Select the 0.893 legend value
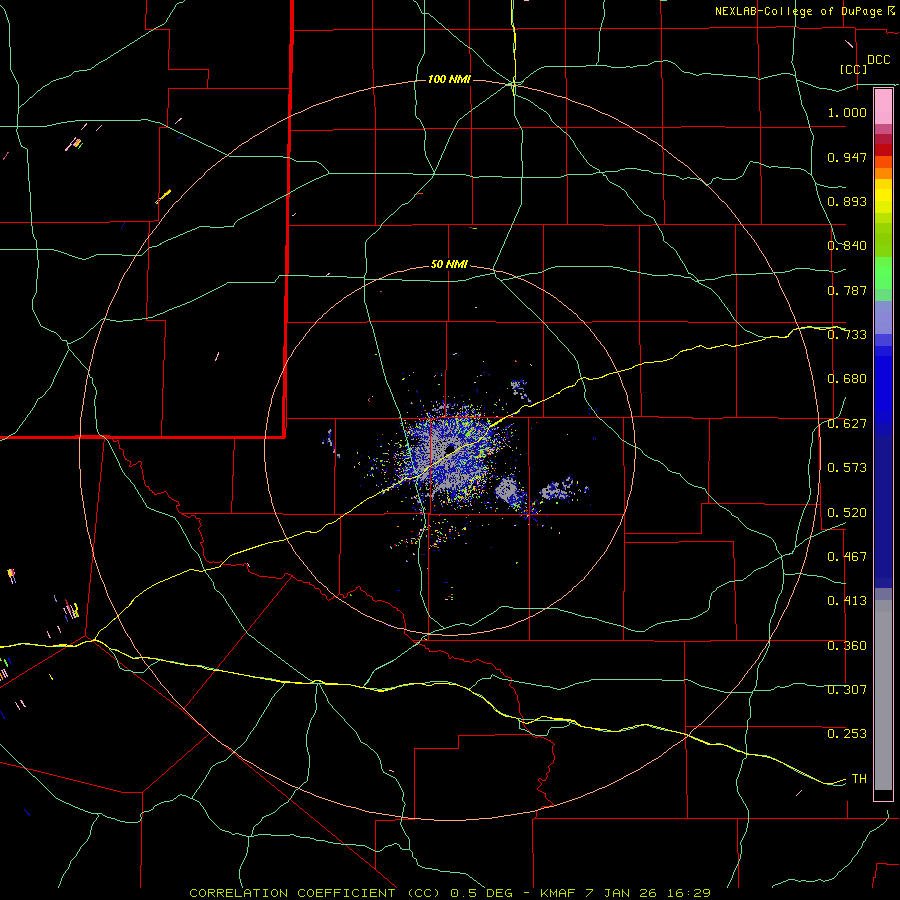 [x=847, y=201]
